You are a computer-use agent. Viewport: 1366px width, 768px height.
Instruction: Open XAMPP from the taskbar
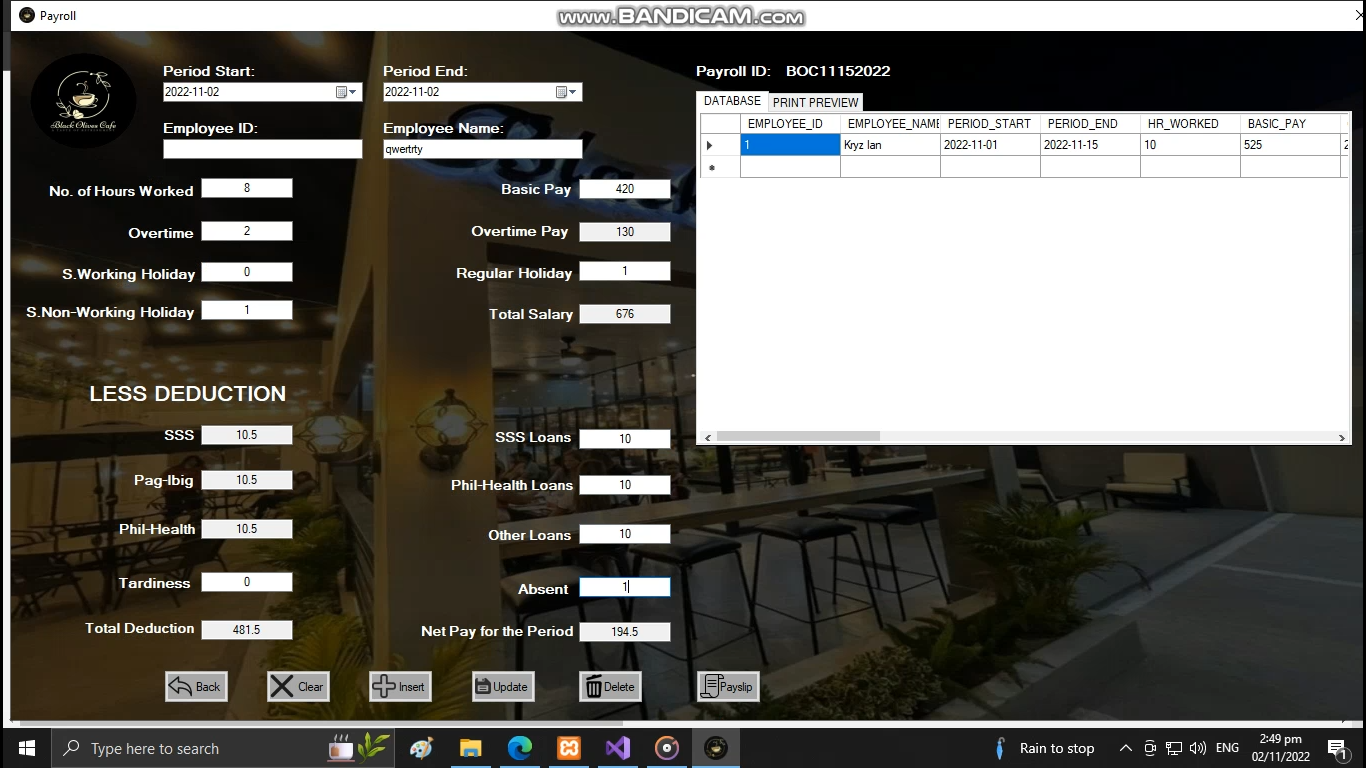click(x=568, y=748)
